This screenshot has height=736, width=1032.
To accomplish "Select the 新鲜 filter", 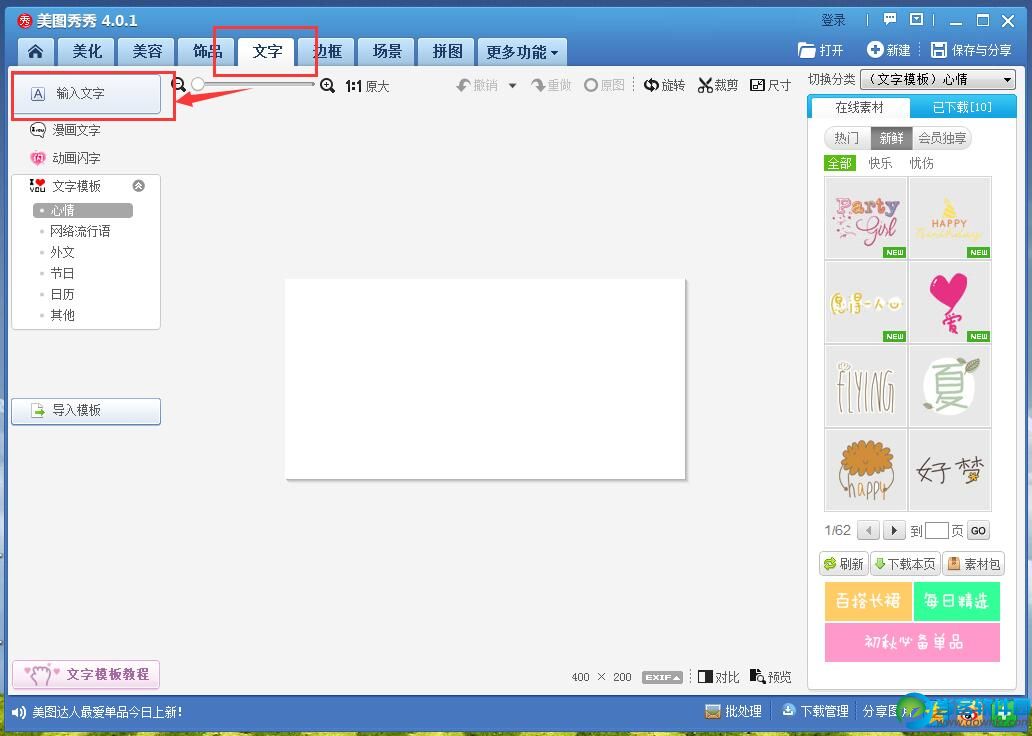I will coord(891,138).
